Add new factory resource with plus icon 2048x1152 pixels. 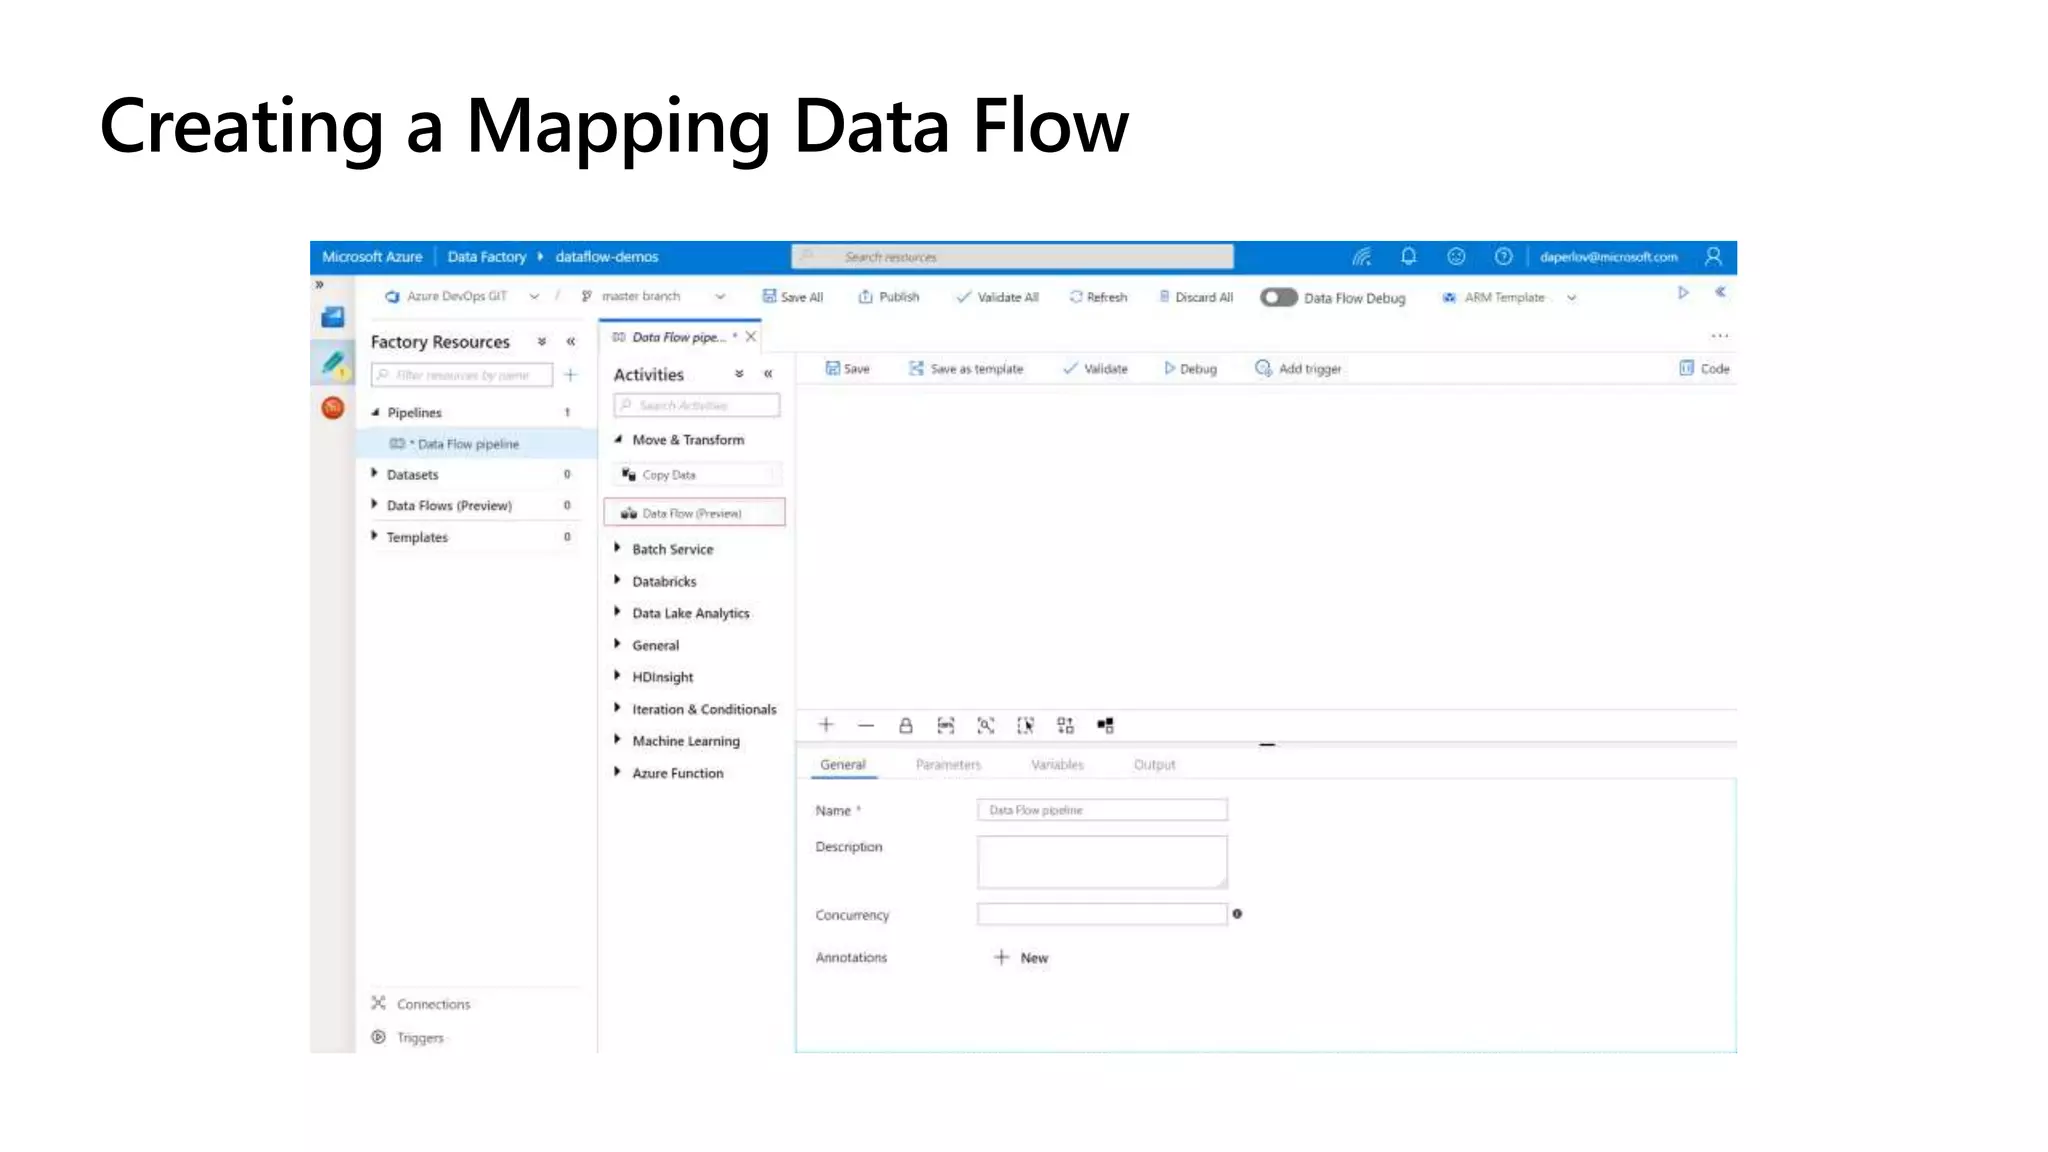(x=570, y=375)
